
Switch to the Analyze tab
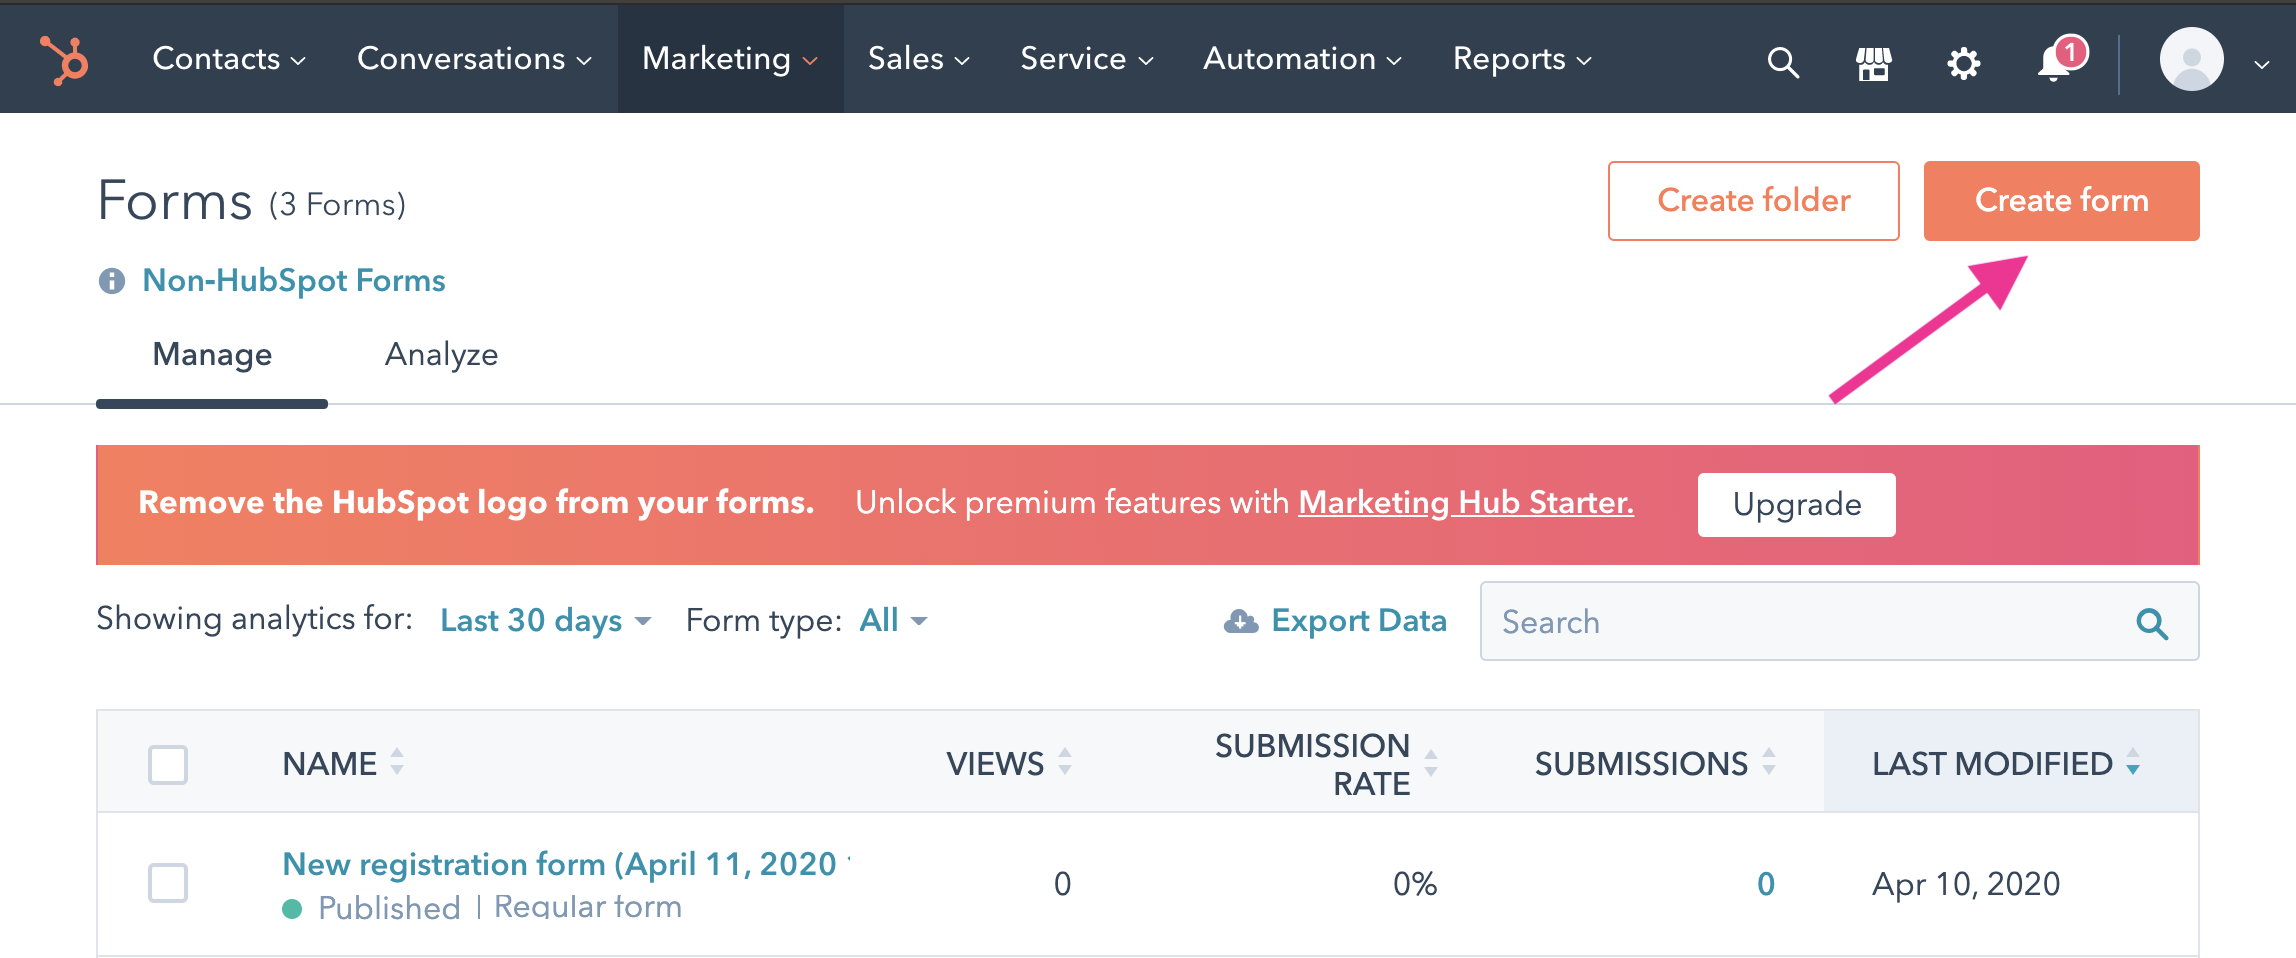(441, 355)
